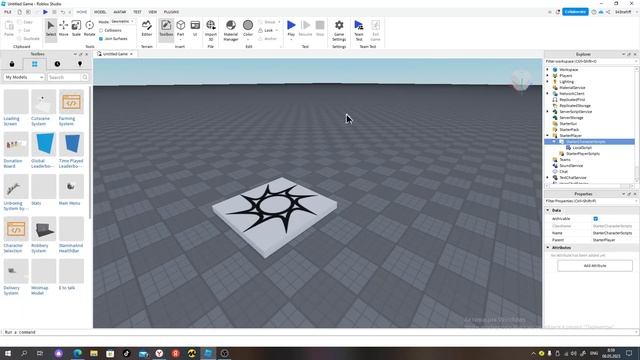640x360 pixels.
Task: Toggle the Archivable property checkbox
Action: tap(596, 219)
